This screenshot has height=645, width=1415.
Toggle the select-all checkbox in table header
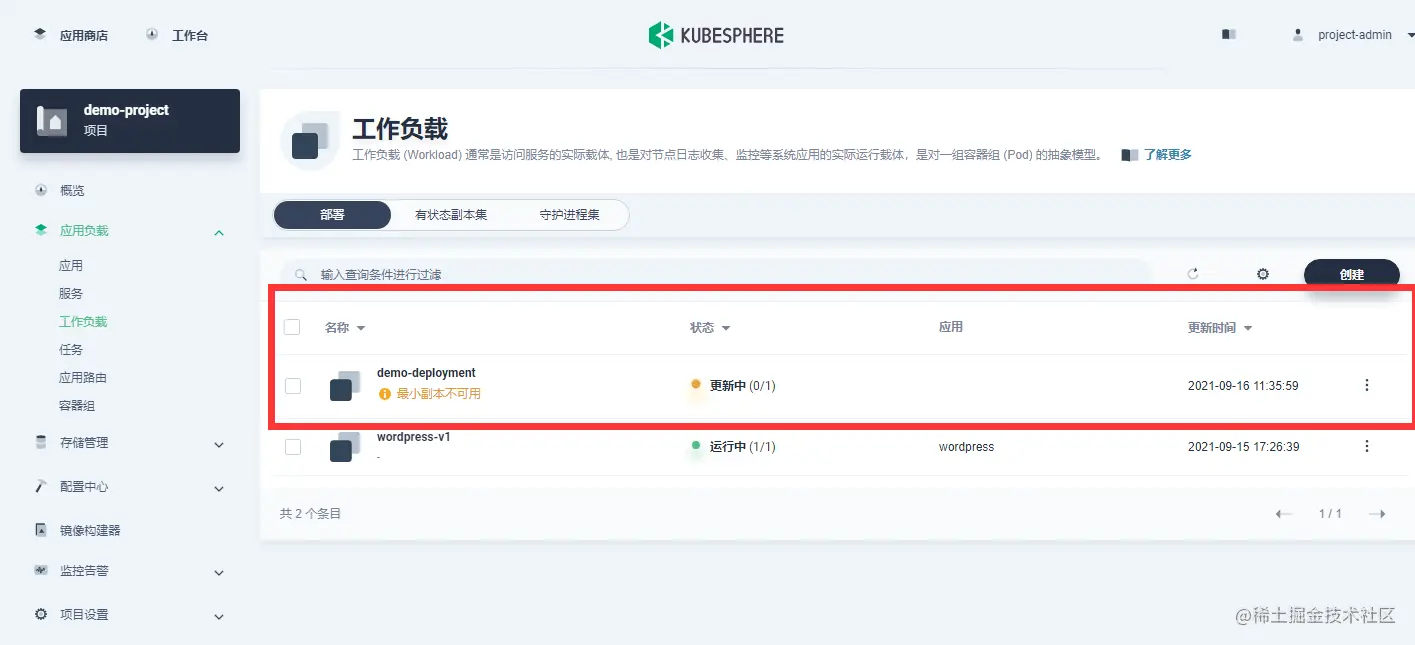tap(292, 327)
